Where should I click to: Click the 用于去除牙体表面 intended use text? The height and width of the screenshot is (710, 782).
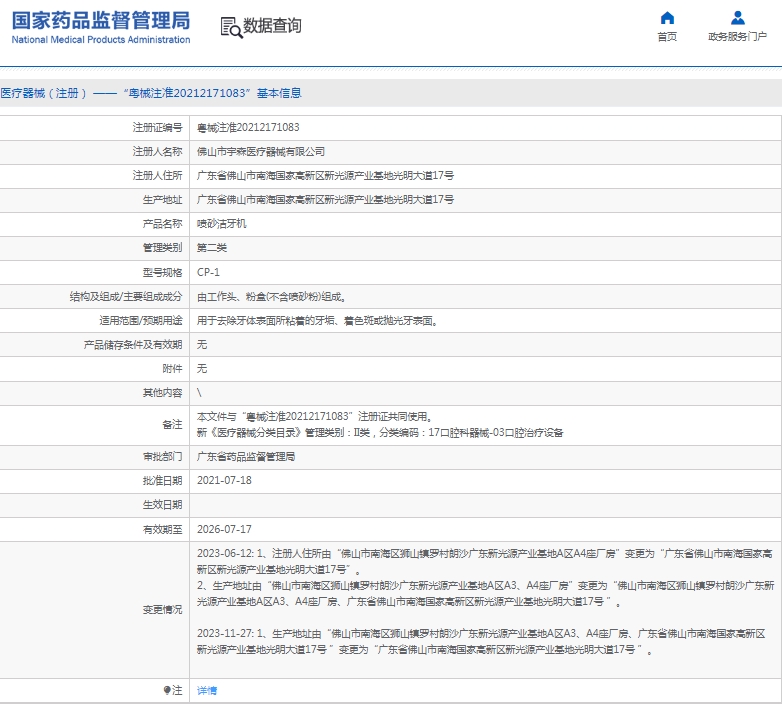click(x=318, y=321)
